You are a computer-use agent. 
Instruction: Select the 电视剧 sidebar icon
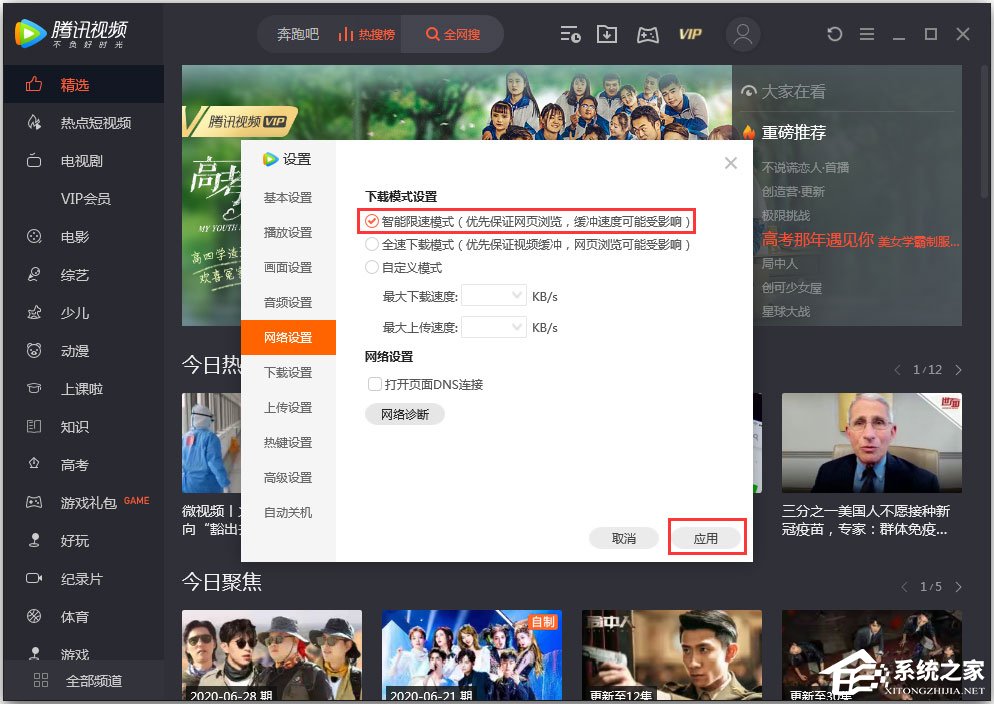36,160
